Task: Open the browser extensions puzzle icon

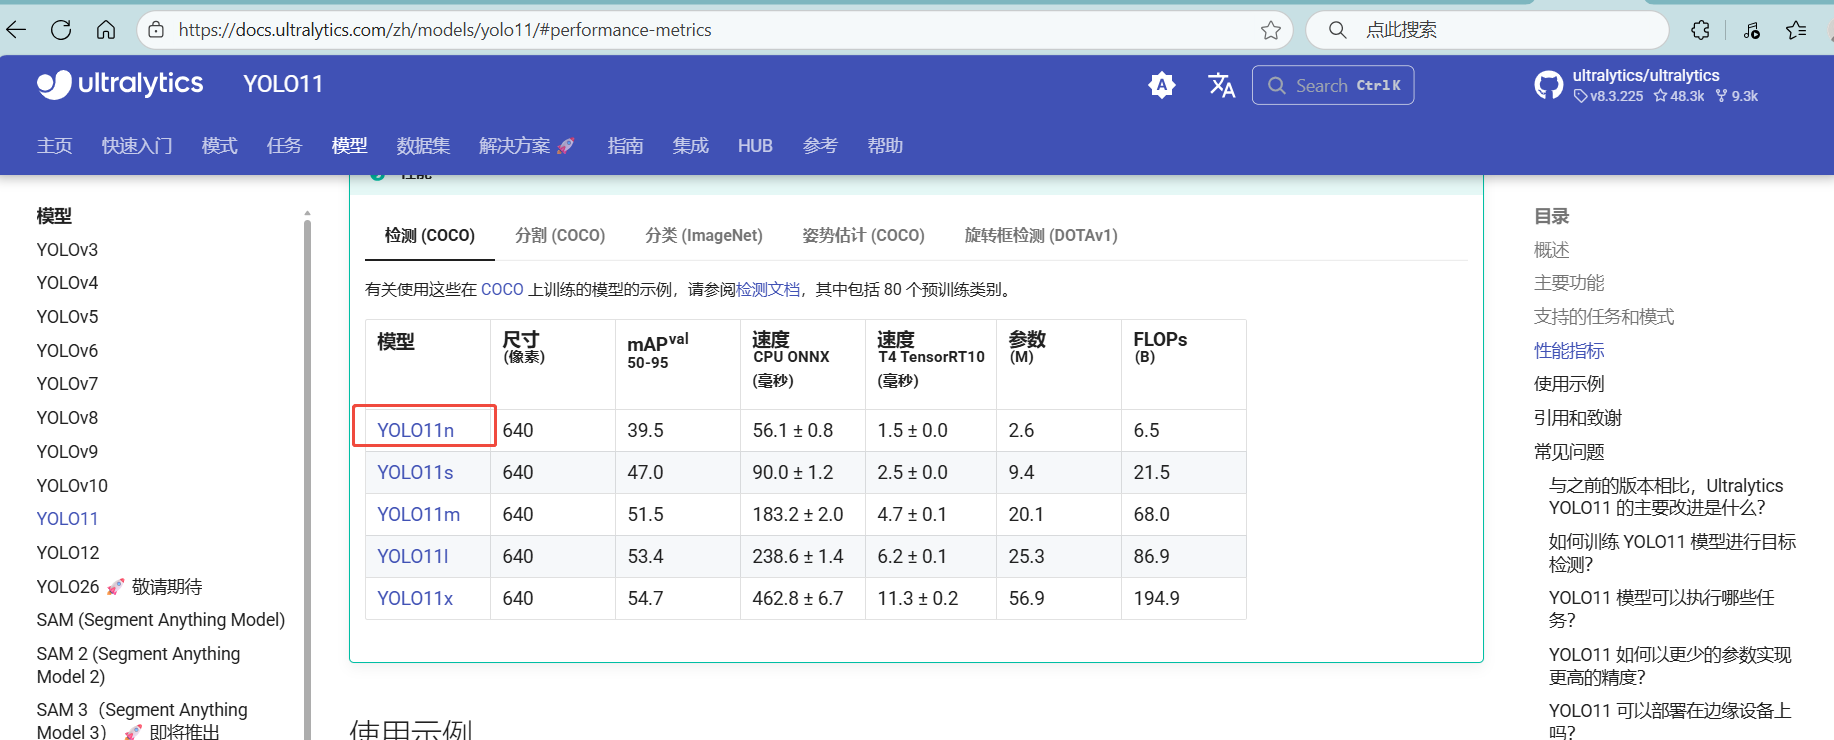Action: coord(1700,30)
